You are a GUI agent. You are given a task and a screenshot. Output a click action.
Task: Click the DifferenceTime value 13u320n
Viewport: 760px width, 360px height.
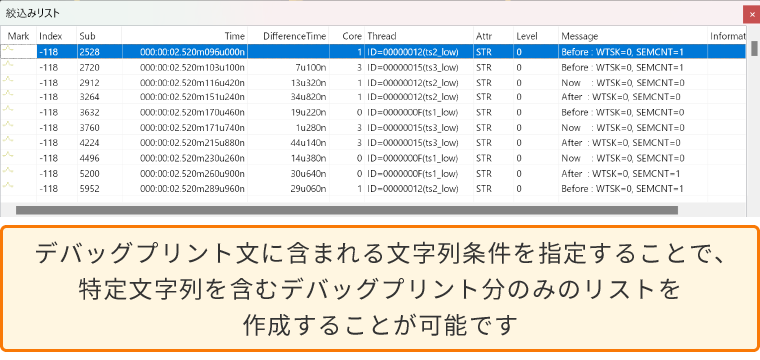click(x=308, y=82)
